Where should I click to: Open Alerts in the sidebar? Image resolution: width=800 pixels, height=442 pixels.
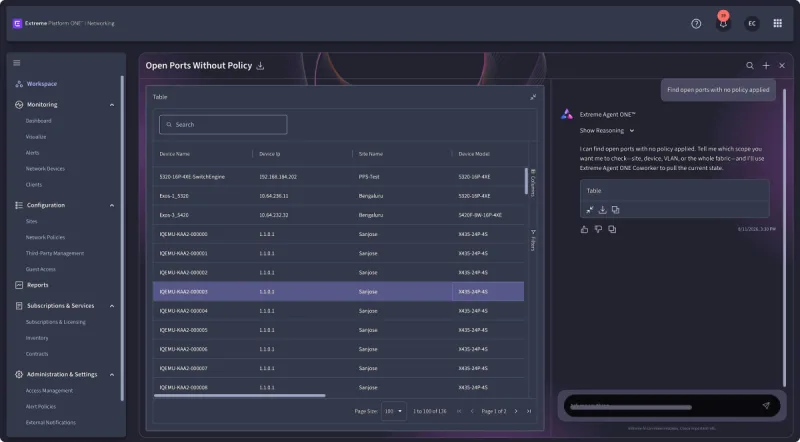pyautogui.click(x=32, y=153)
